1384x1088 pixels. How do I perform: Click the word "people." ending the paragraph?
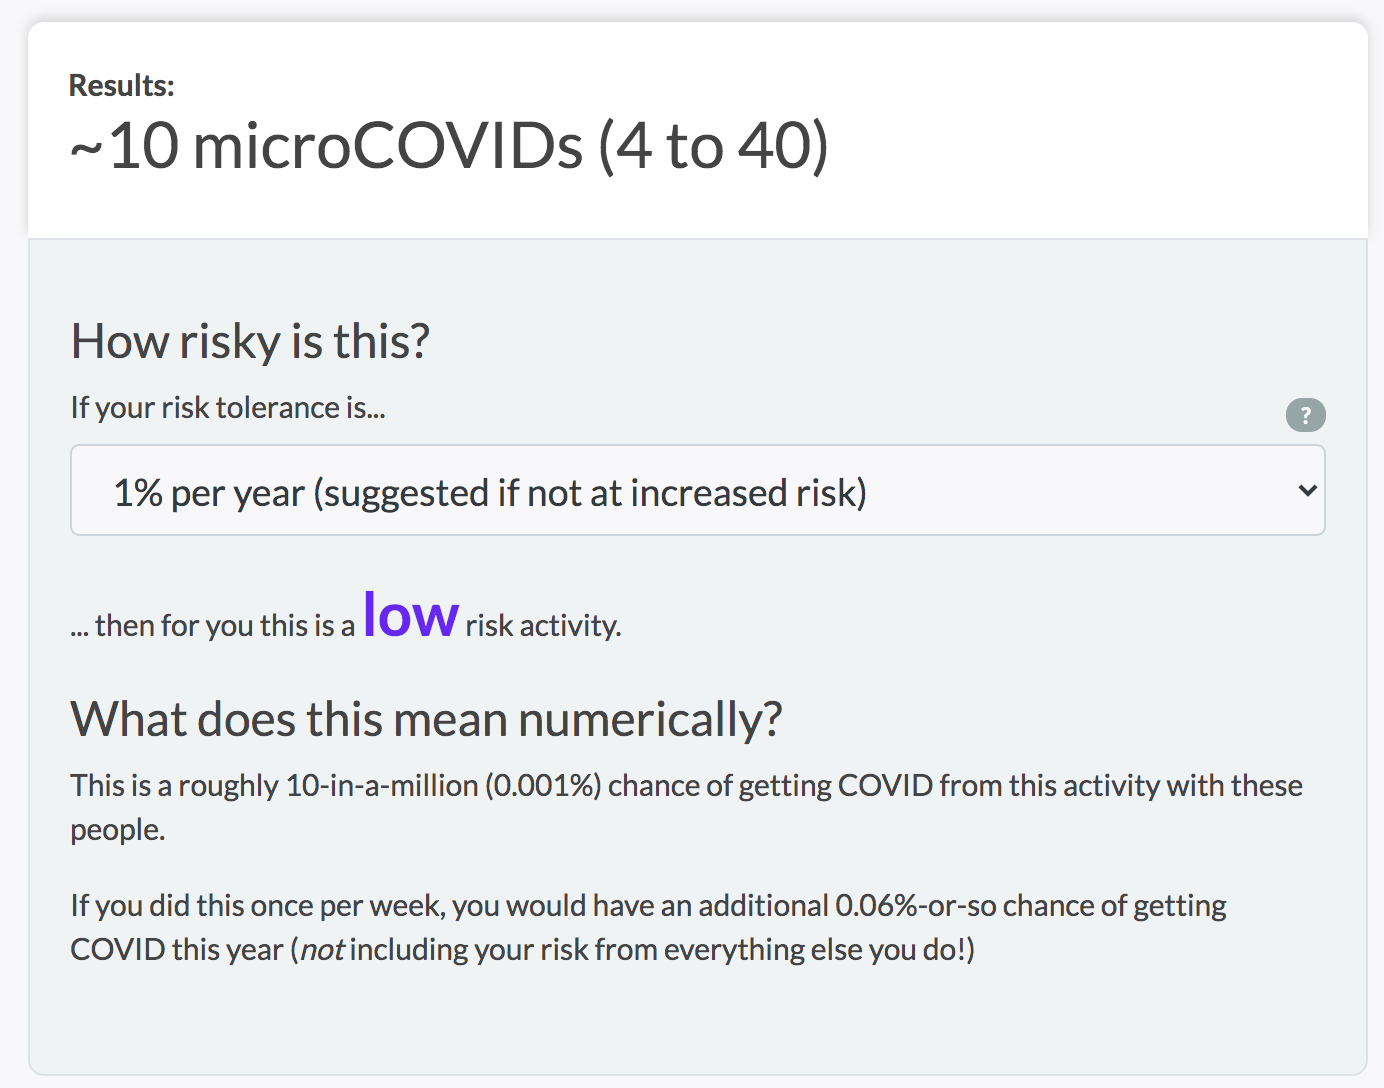point(118,831)
